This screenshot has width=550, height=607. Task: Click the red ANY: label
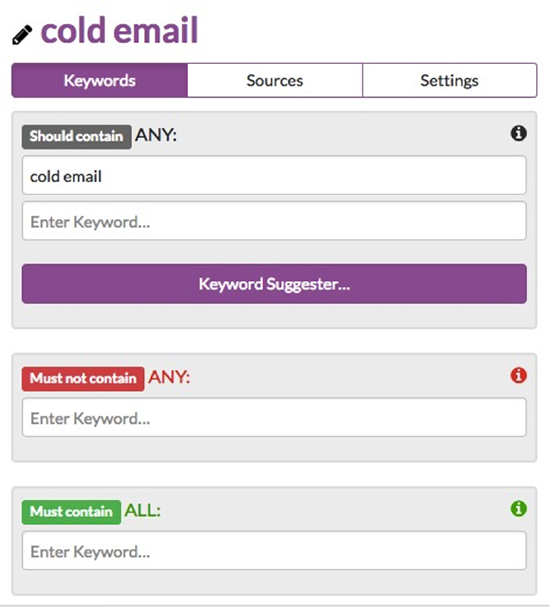click(169, 377)
